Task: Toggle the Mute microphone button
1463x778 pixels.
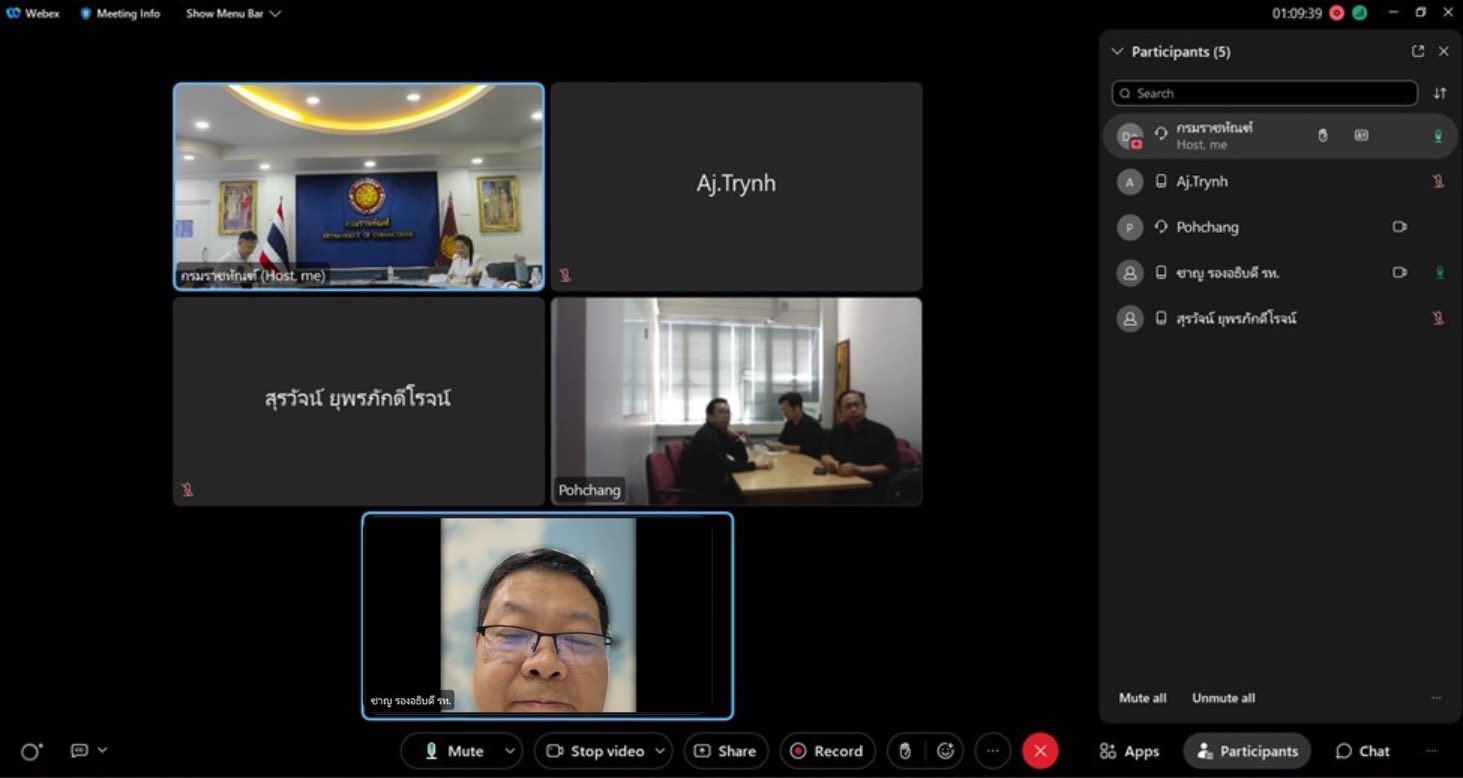Action: [454, 751]
